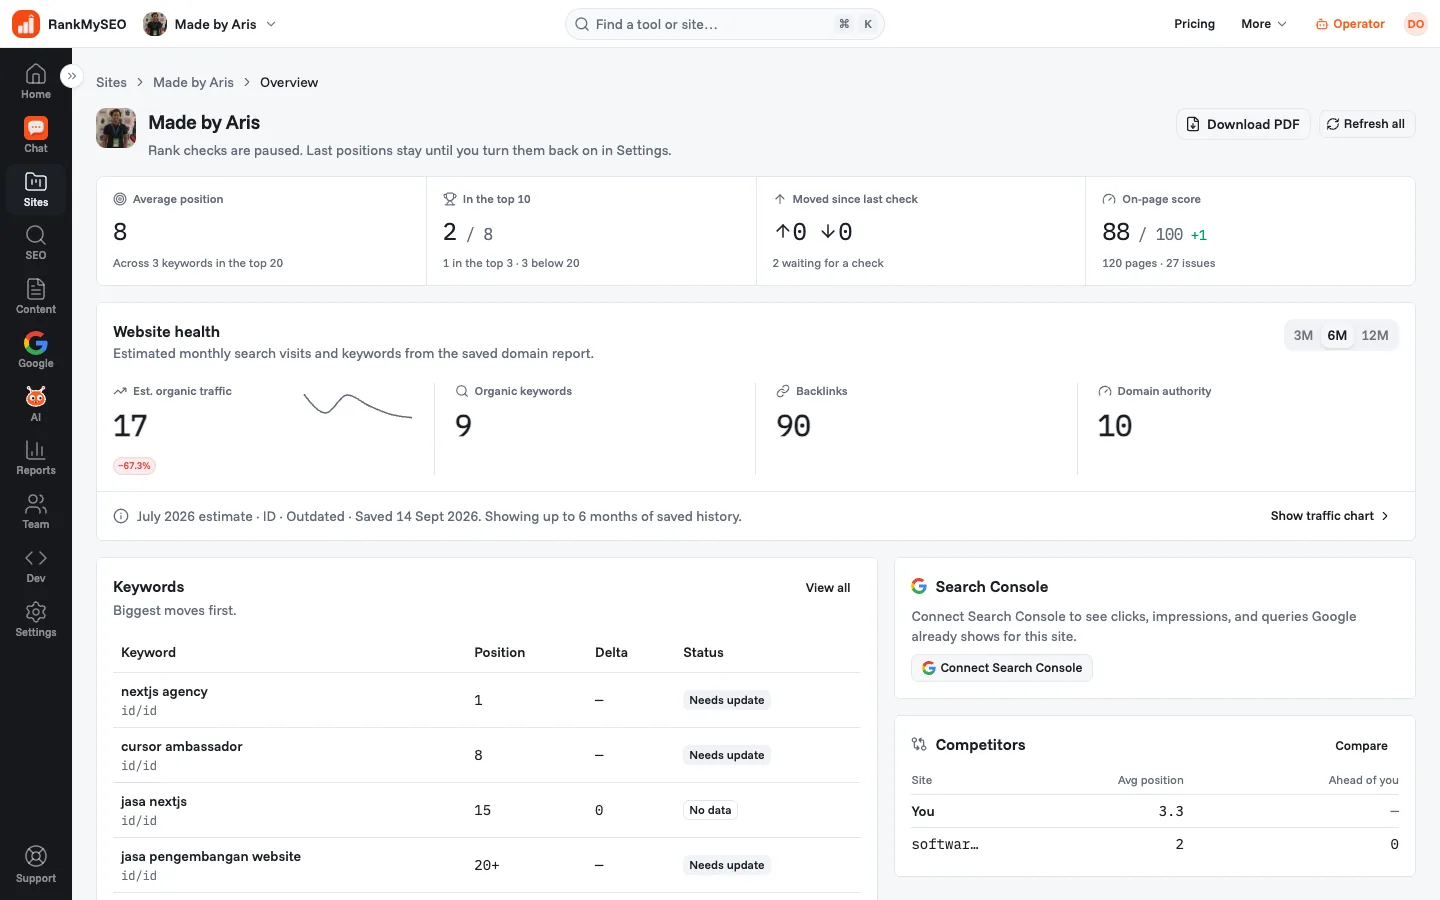Open the More dropdown menu
Image resolution: width=1440 pixels, height=900 pixels.
[1264, 24]
